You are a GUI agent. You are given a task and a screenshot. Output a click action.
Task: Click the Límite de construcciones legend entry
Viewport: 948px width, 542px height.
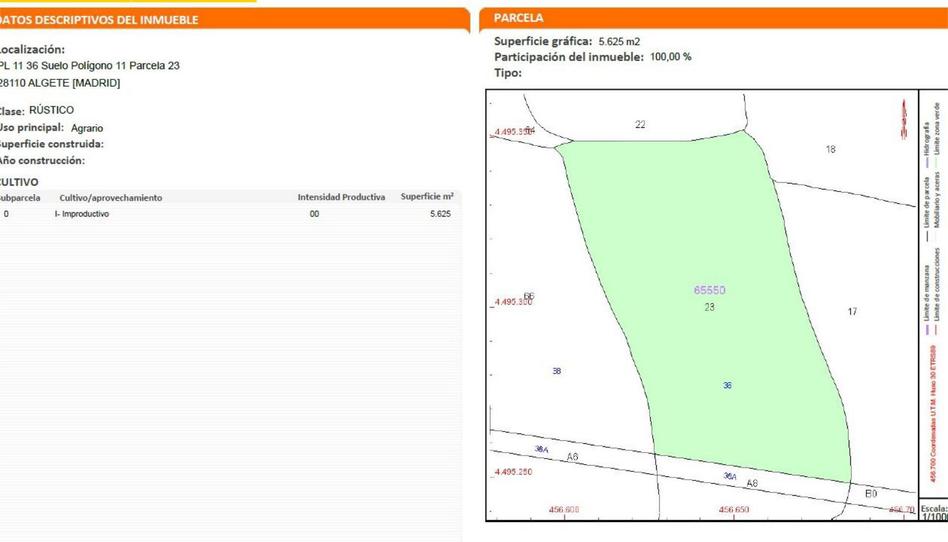pyautogui.click(x=937, y=292)
